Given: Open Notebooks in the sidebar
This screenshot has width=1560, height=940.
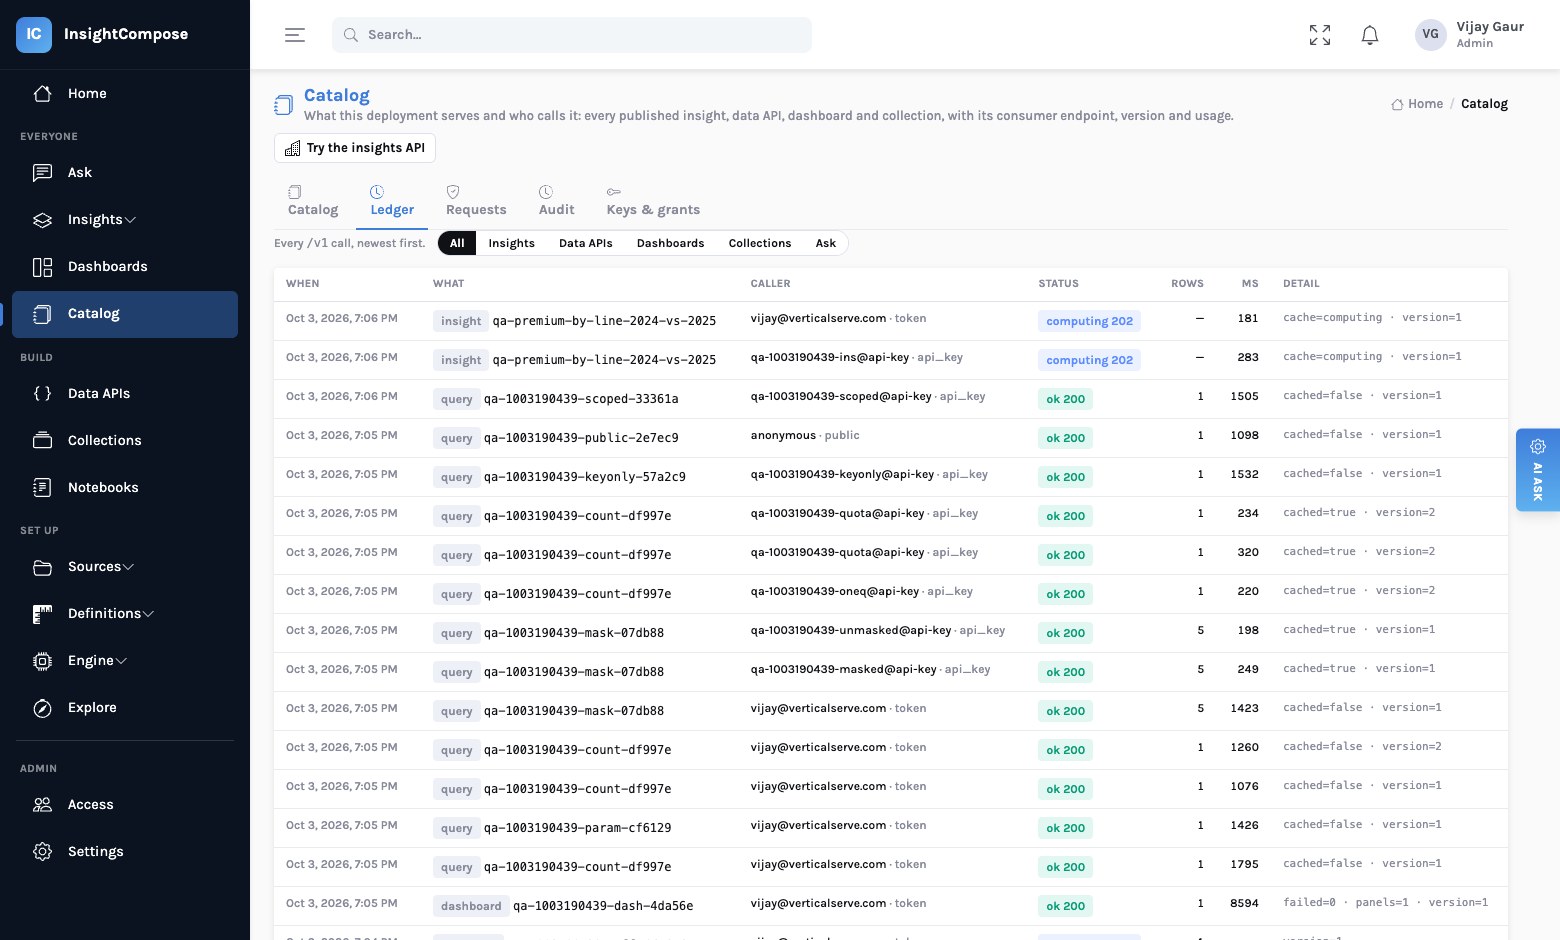Looking at the screenshot, I should coord(125,488).
